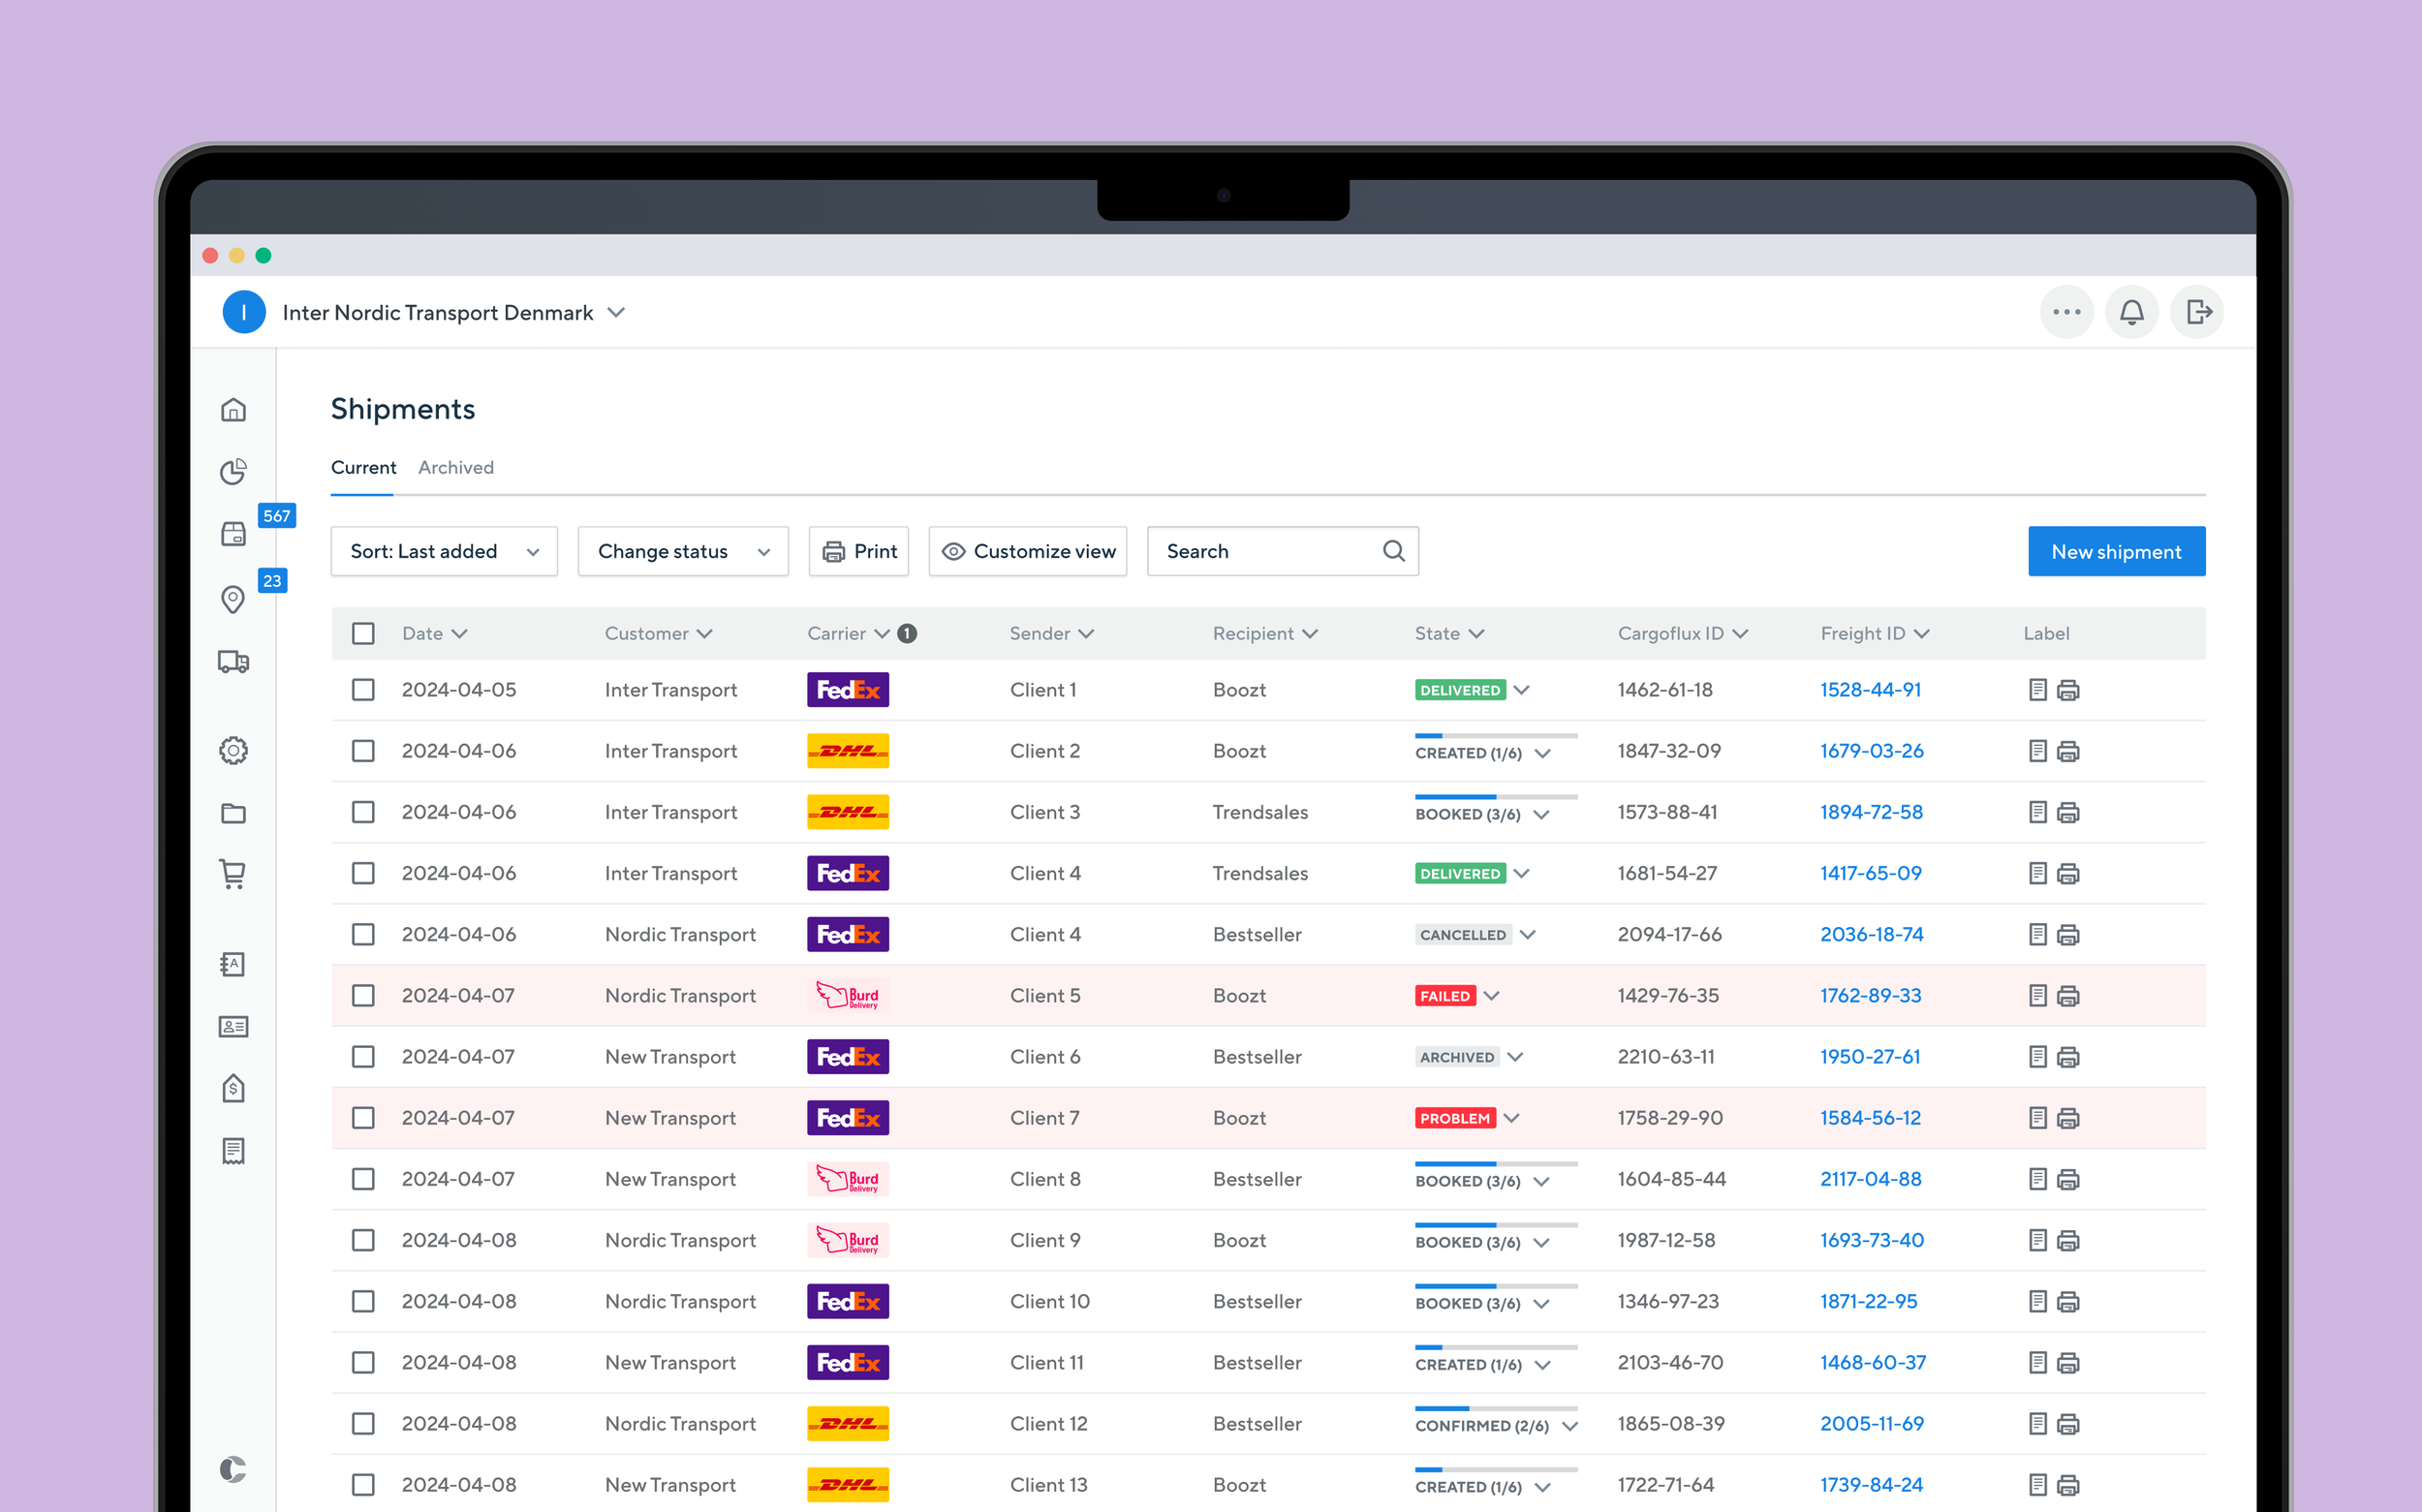Open the settings gear sidebar icon
This screenshot has width=2422, height=1512.
pyautogui.click(x=233, y=750)
